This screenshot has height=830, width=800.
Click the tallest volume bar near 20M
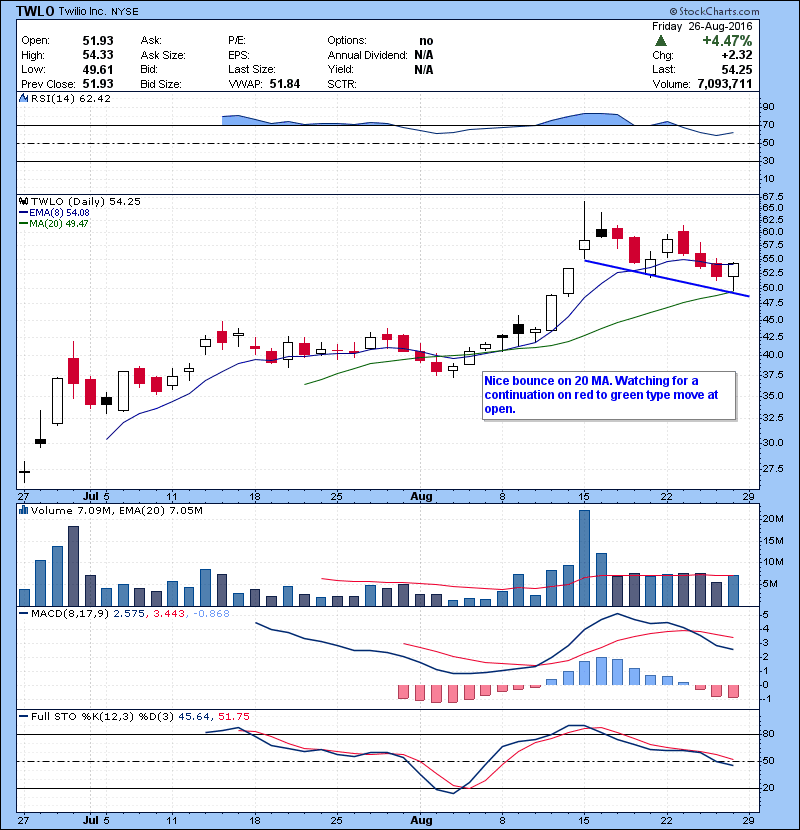click(585, 558)
